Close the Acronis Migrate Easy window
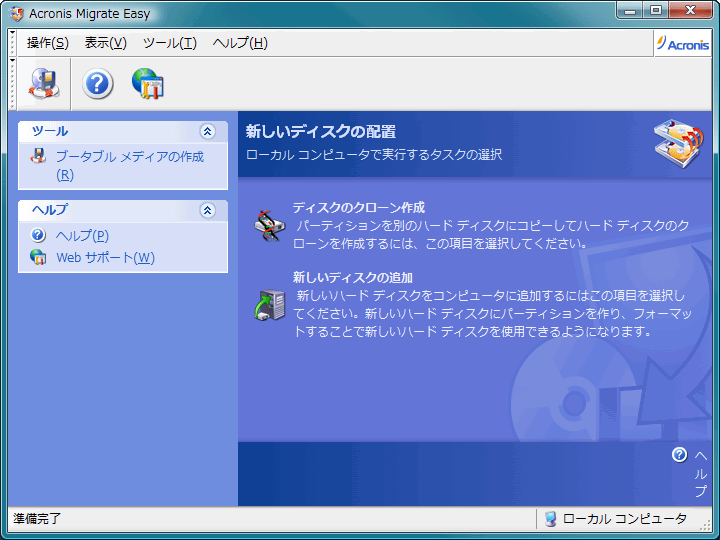720x540 pixels. tap(690, 10)
